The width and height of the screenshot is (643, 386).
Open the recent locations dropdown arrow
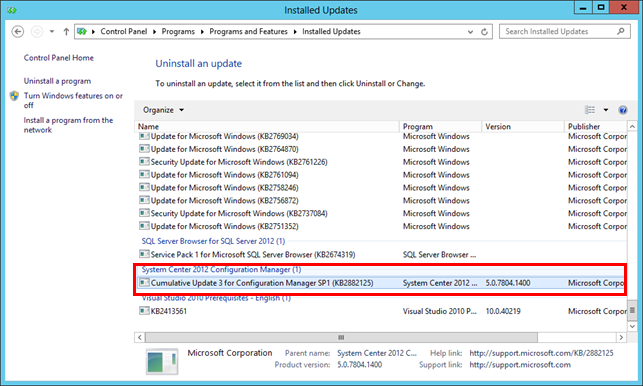coord(52,32)
